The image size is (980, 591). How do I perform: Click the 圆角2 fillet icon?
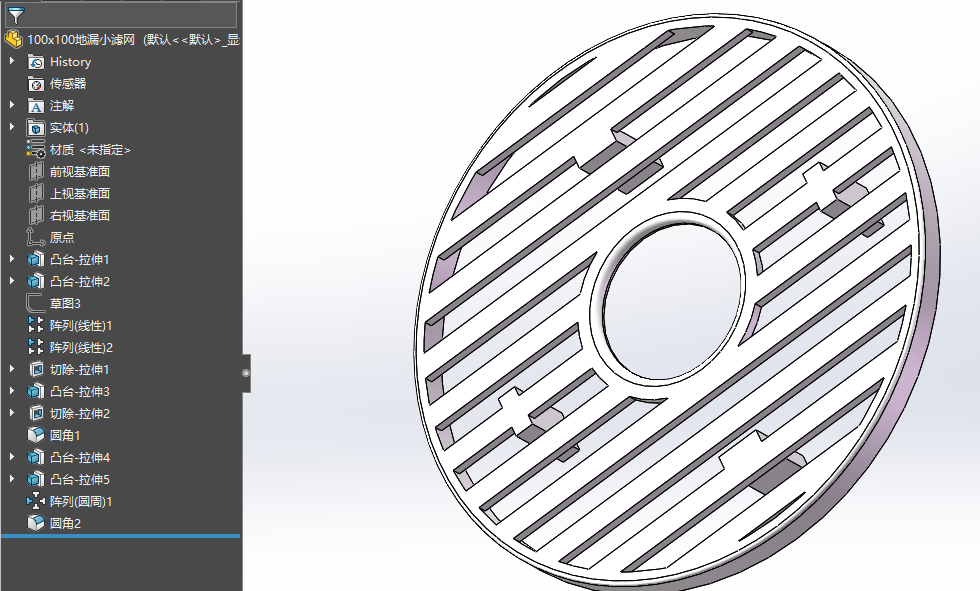click(36, 524)
